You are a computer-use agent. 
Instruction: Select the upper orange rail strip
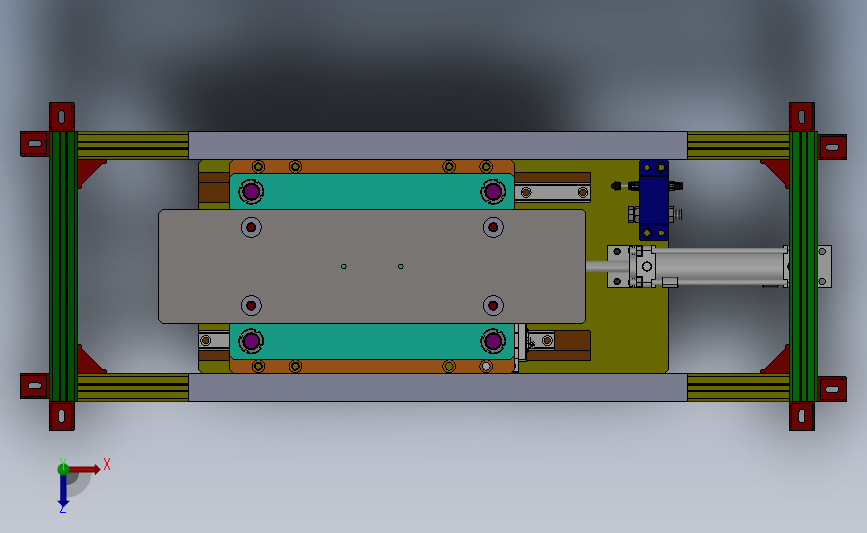pyautogui.click(x=372, y=166)
